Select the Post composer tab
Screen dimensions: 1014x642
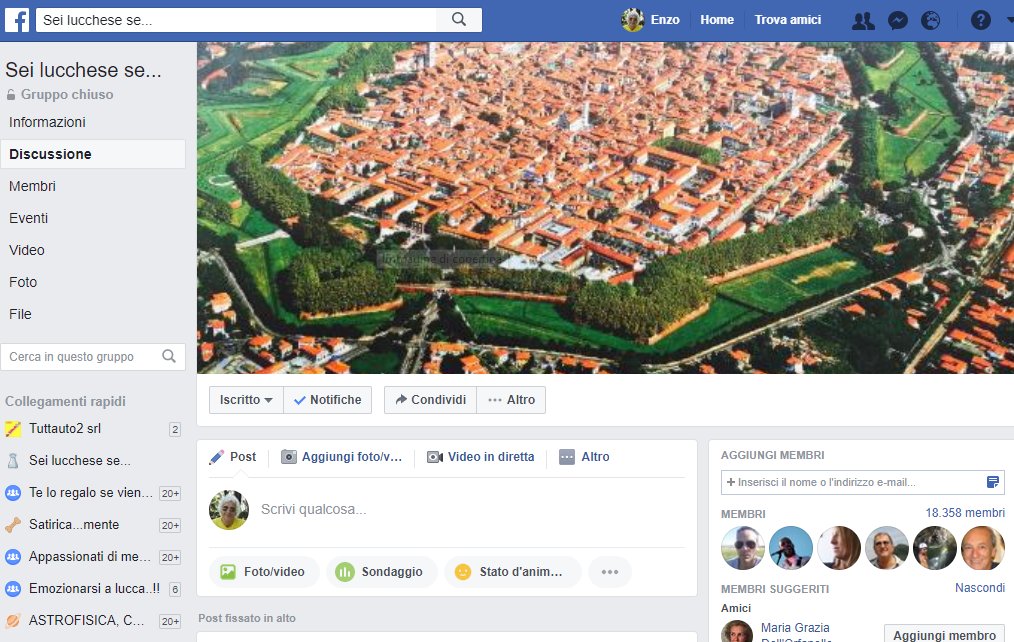pos(233,457)
